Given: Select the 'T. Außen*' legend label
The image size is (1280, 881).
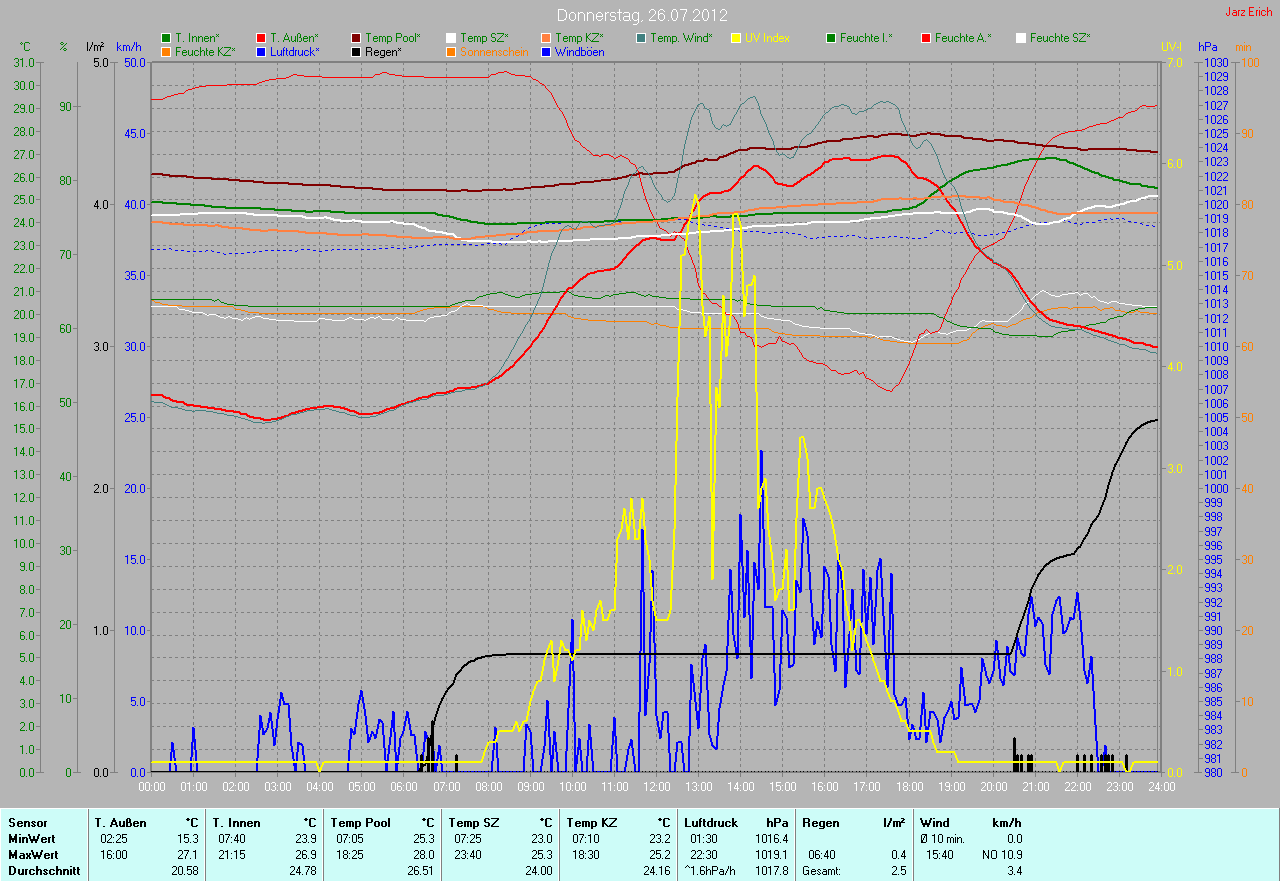Looking at the screenshot, I should (294, 38).
